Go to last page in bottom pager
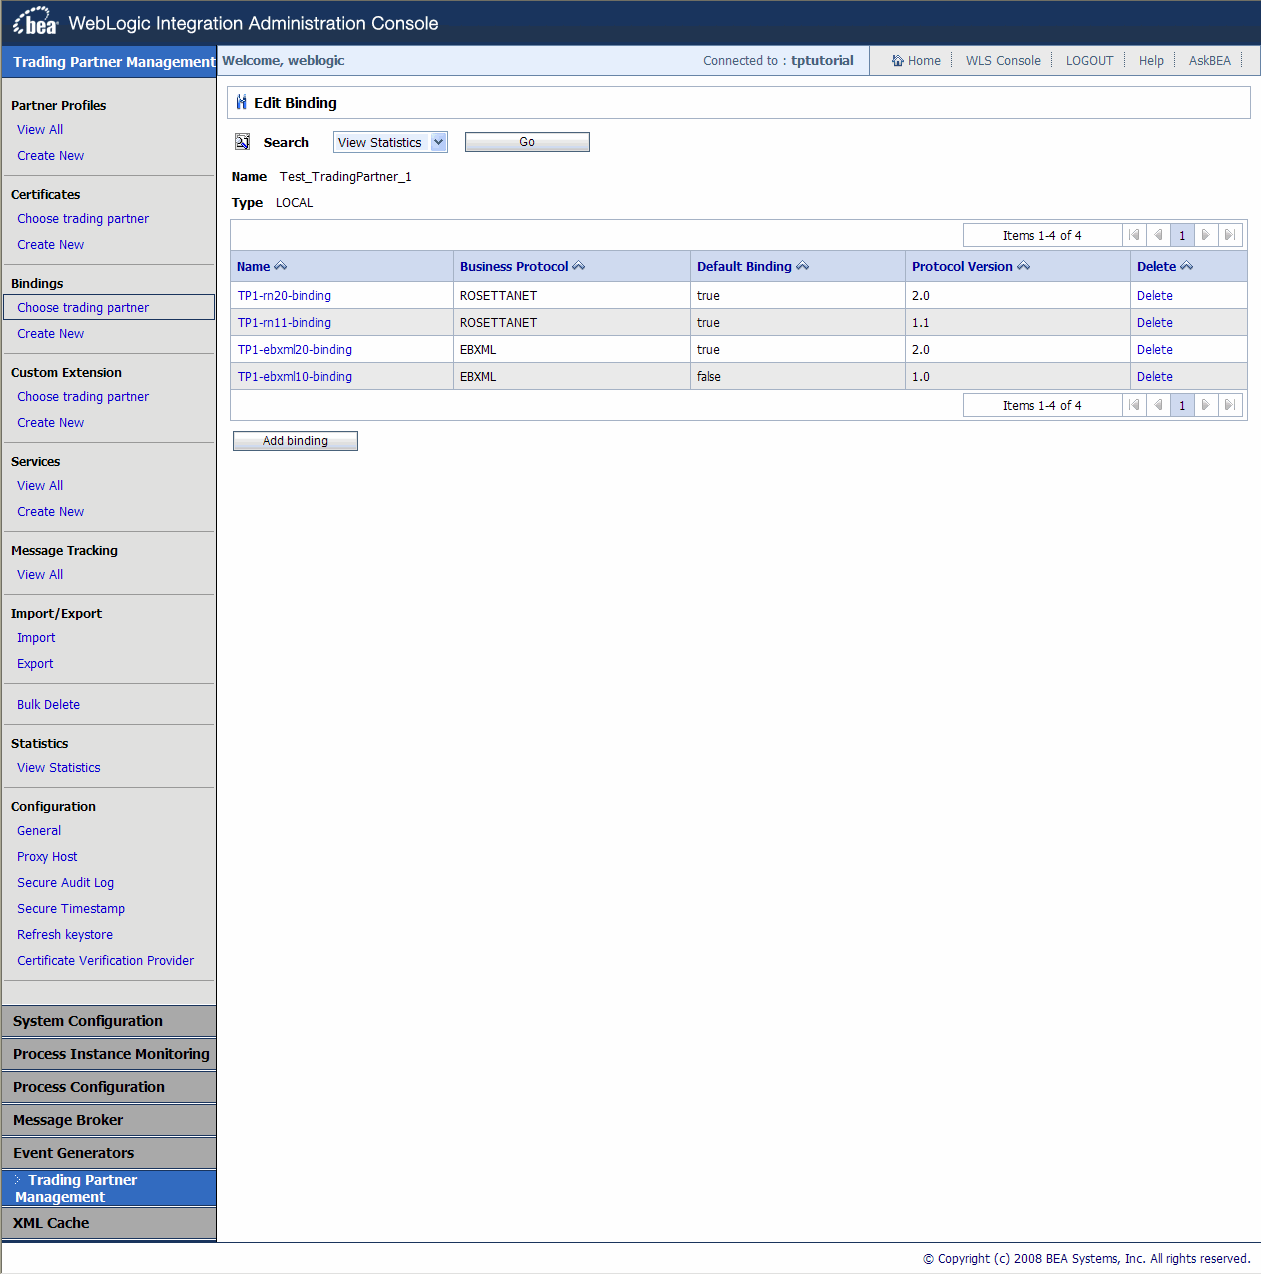Image resolution: width=1261 pixels, height=1274 pixels. (1230, 405)
